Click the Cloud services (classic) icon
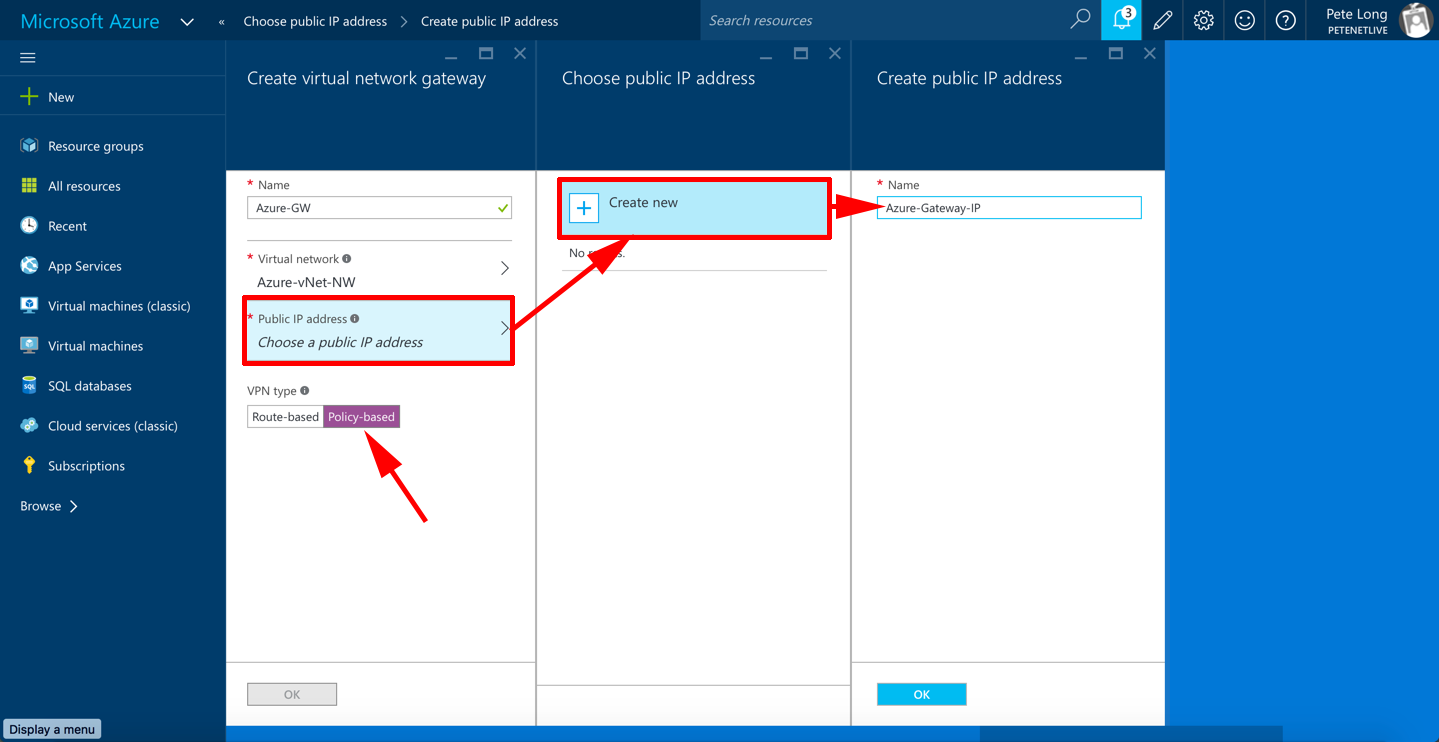The height and width of the screenshot is (742, 1439). pos(29,426)
